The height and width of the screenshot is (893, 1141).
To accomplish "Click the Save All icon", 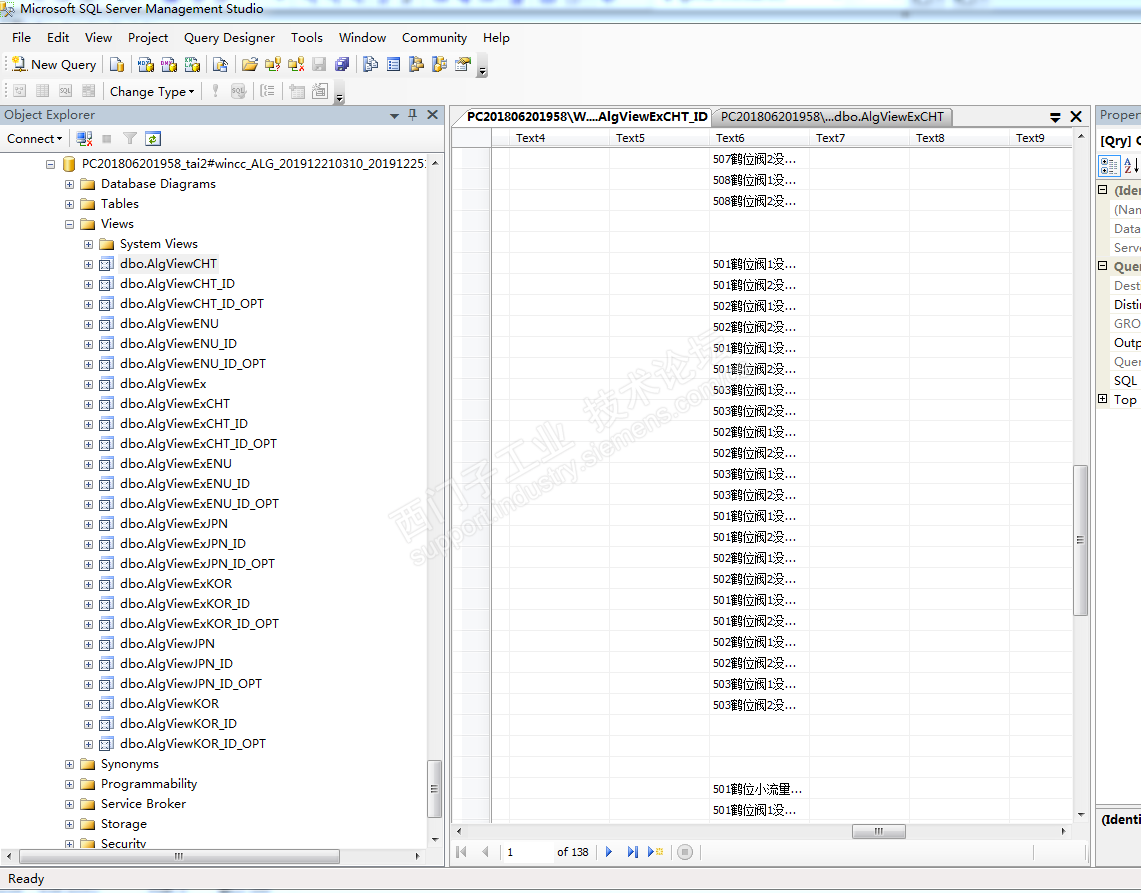I will tap(342, 65).
